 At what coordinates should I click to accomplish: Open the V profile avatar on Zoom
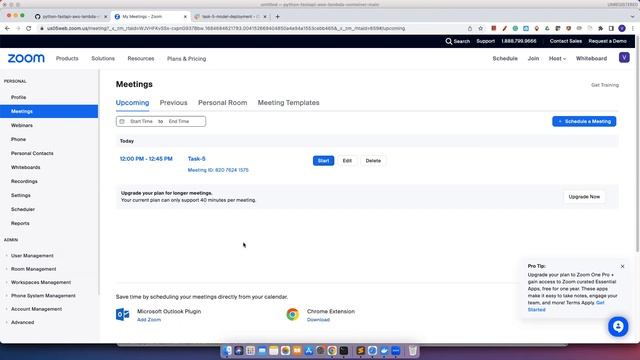pyautogui.click(x=624, y=58)
